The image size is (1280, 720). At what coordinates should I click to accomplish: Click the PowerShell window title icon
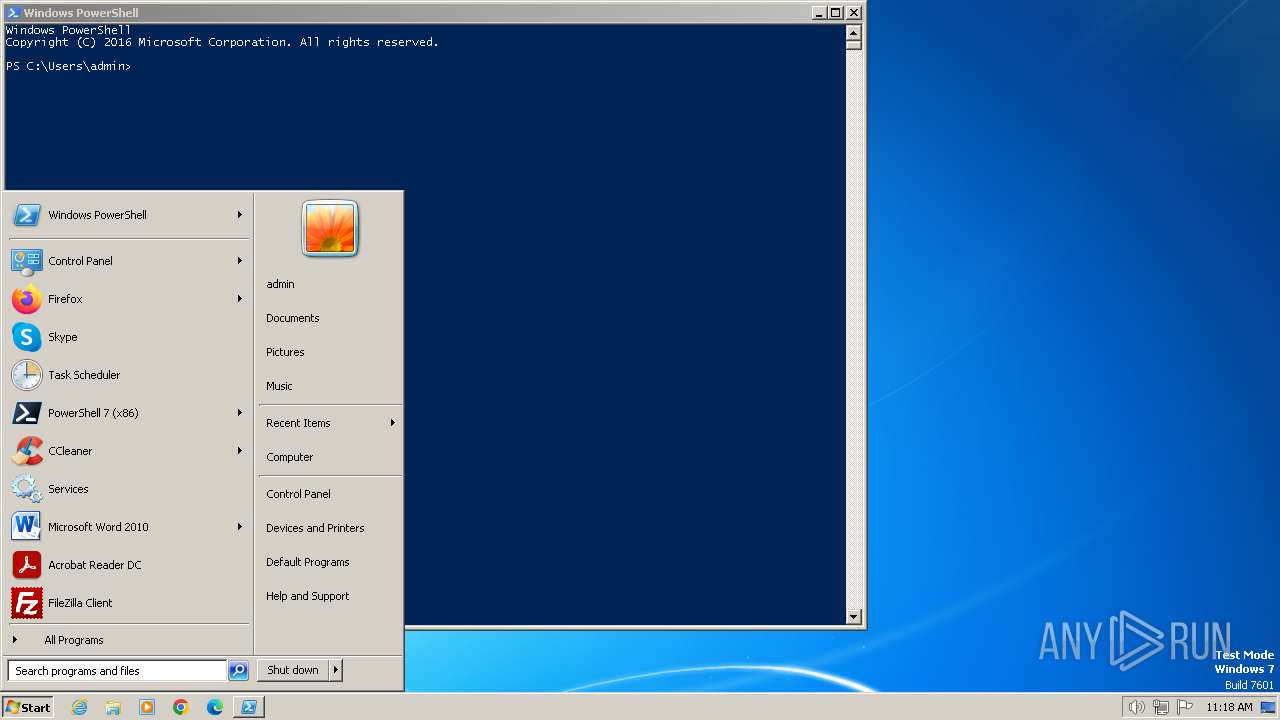[13, 13]
